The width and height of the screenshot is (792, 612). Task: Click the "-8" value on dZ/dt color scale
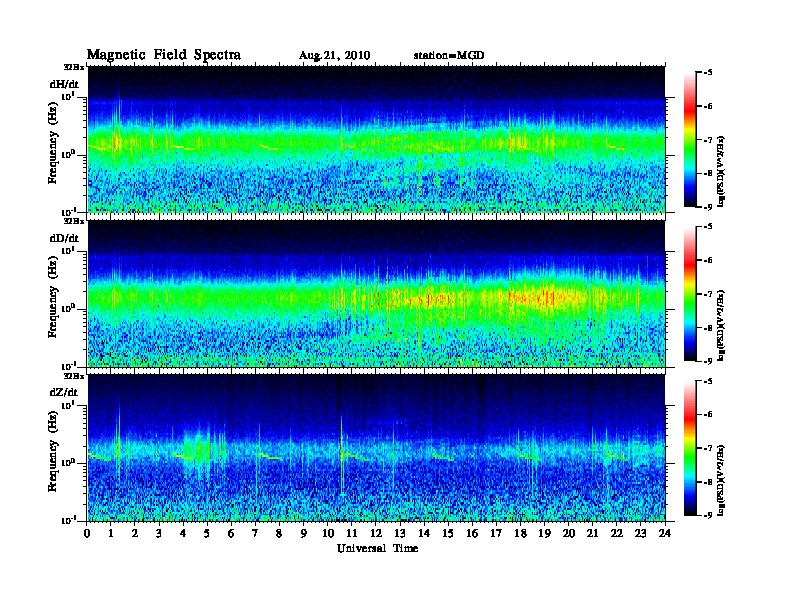pyautogui.click(x=708, y=482)
